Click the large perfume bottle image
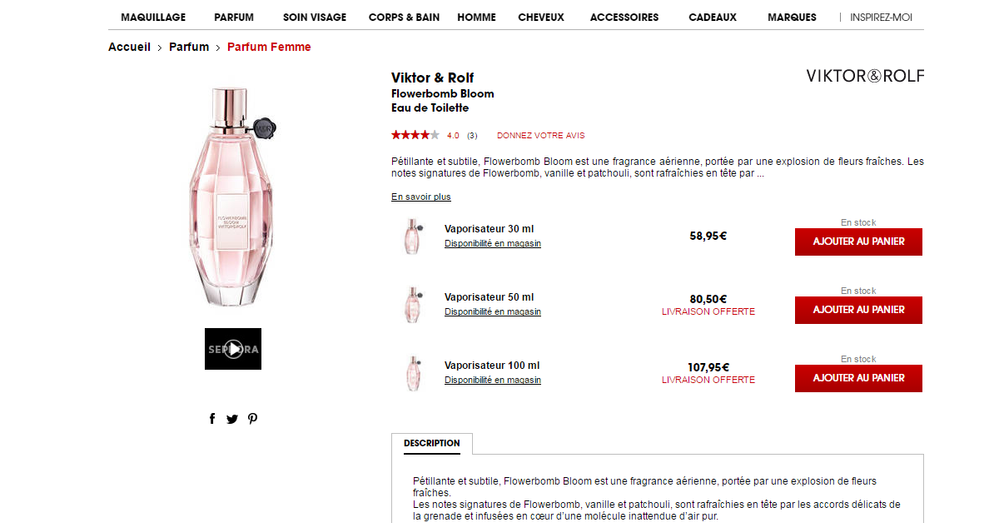Screen dimensions: 999x523 point(232,197)
